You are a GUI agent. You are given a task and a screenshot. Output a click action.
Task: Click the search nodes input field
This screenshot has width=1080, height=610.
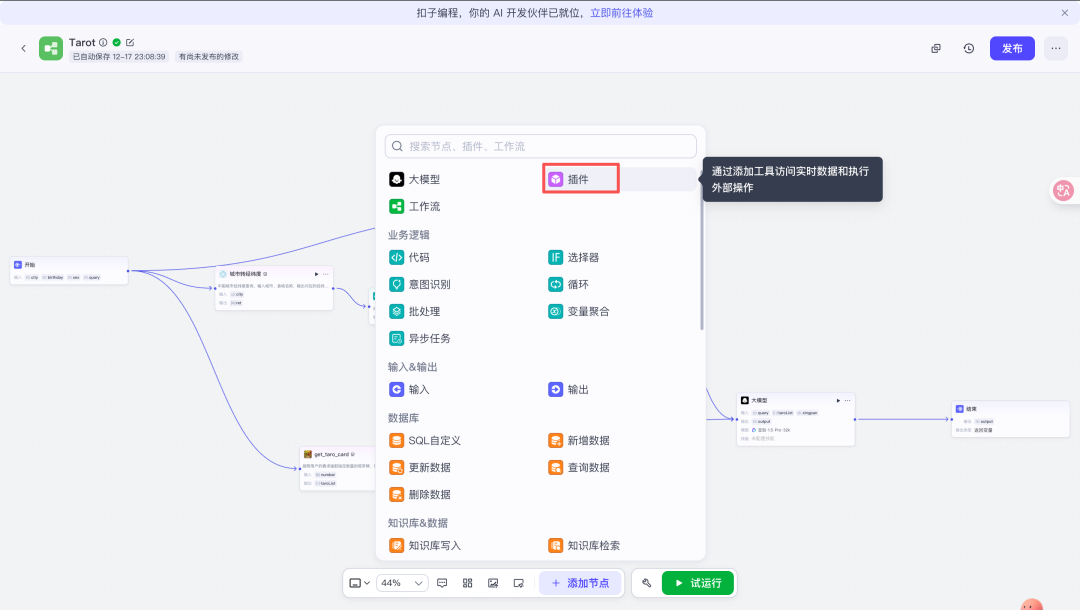click(x=541, y=146)
